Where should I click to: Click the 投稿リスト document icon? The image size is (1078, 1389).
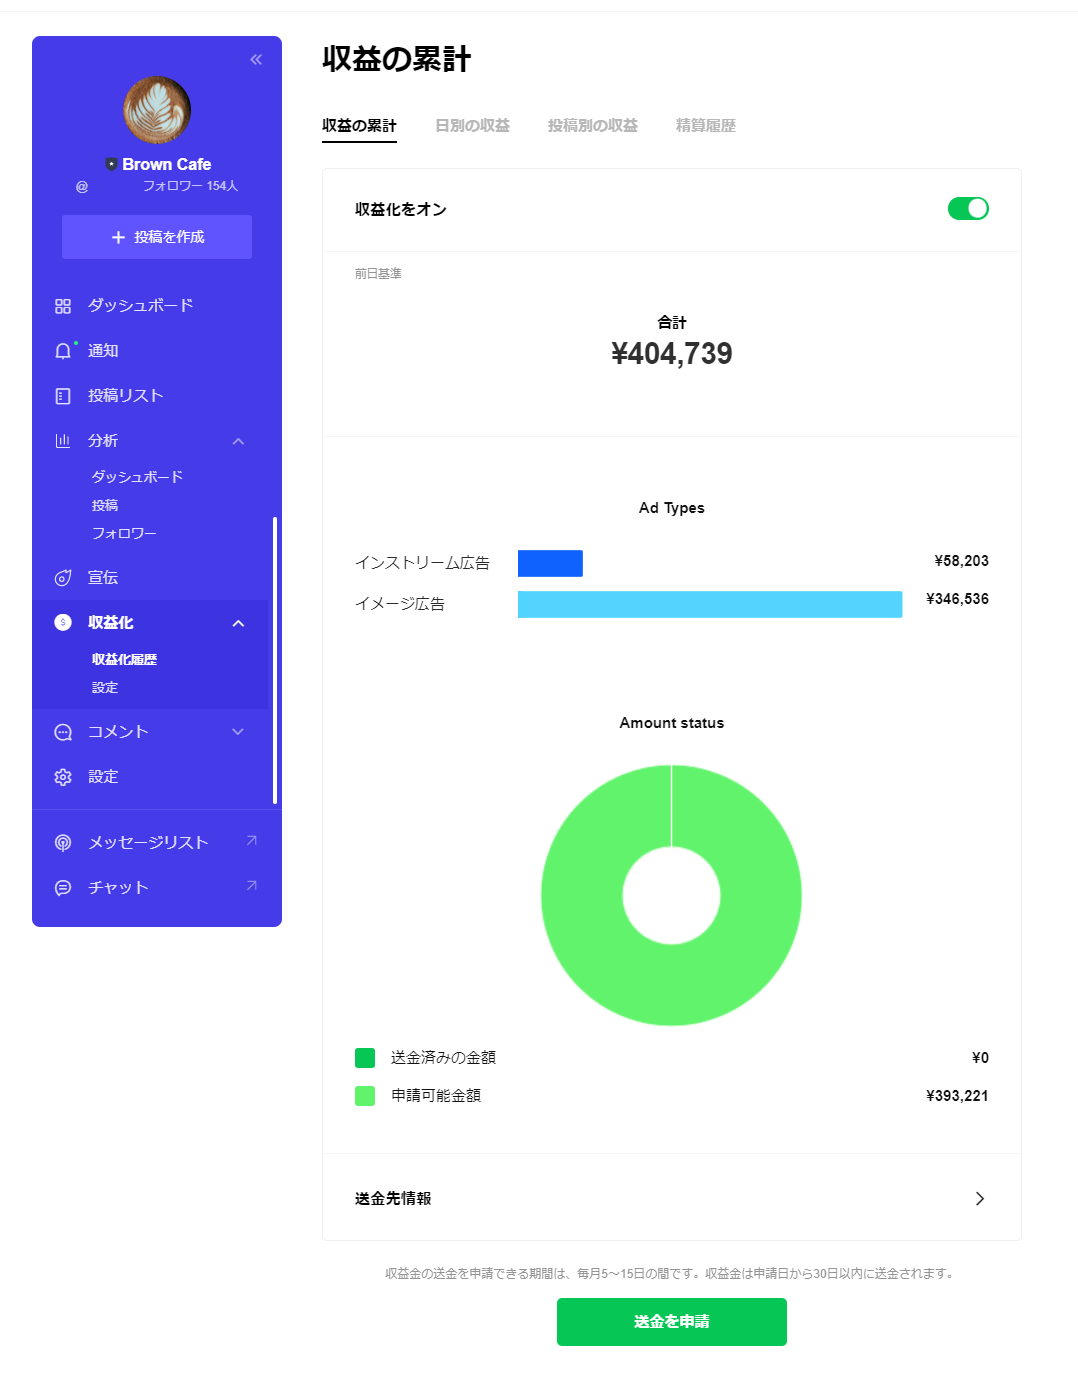point(63,396)
